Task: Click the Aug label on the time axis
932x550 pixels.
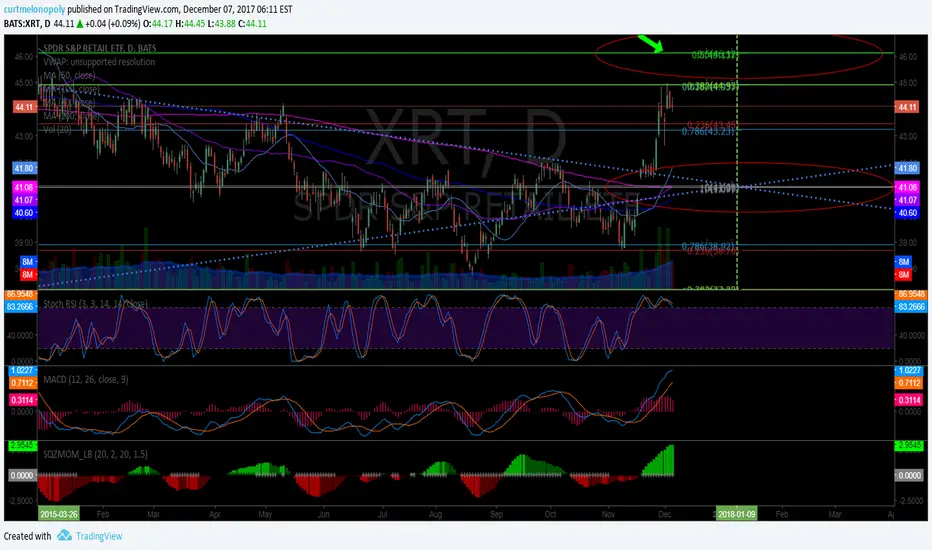Action: (435, 514)
